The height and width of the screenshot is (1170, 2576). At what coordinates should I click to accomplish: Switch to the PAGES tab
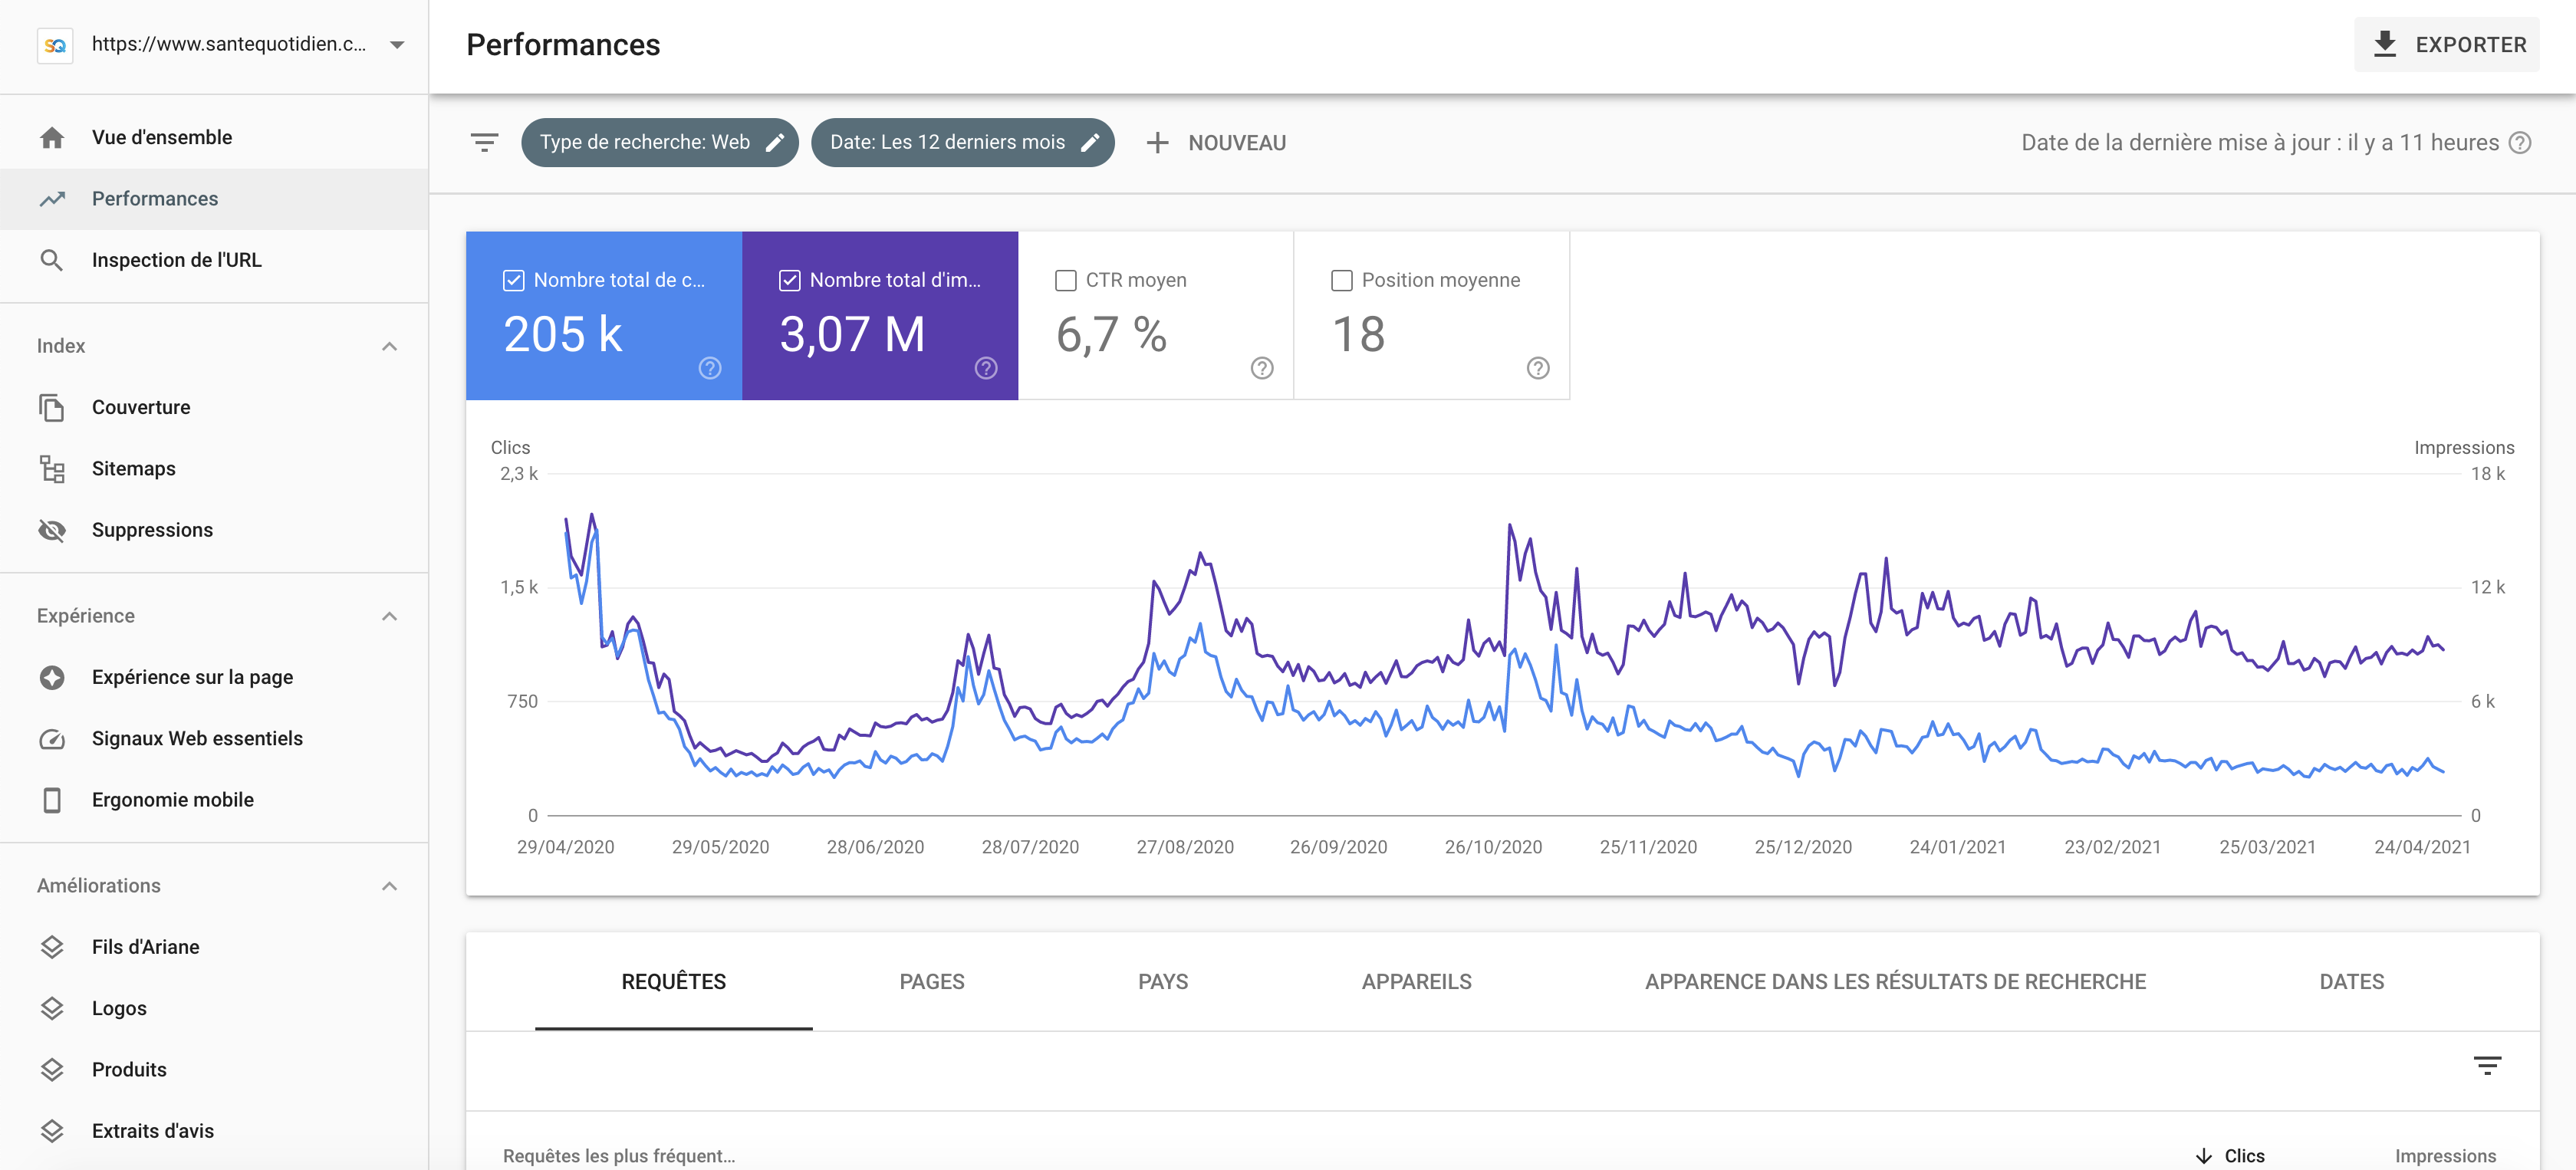(931, 982)
